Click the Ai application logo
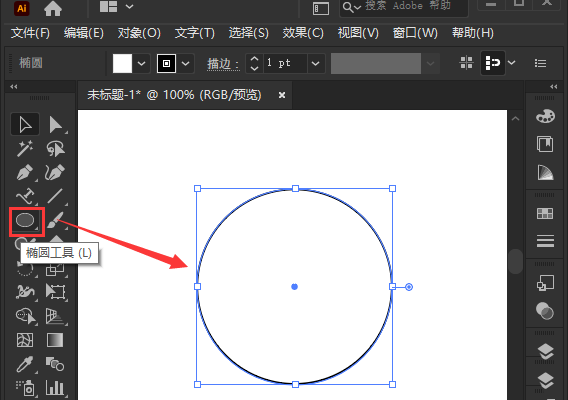This screenshot has height=400, width=568. (22, 8)
